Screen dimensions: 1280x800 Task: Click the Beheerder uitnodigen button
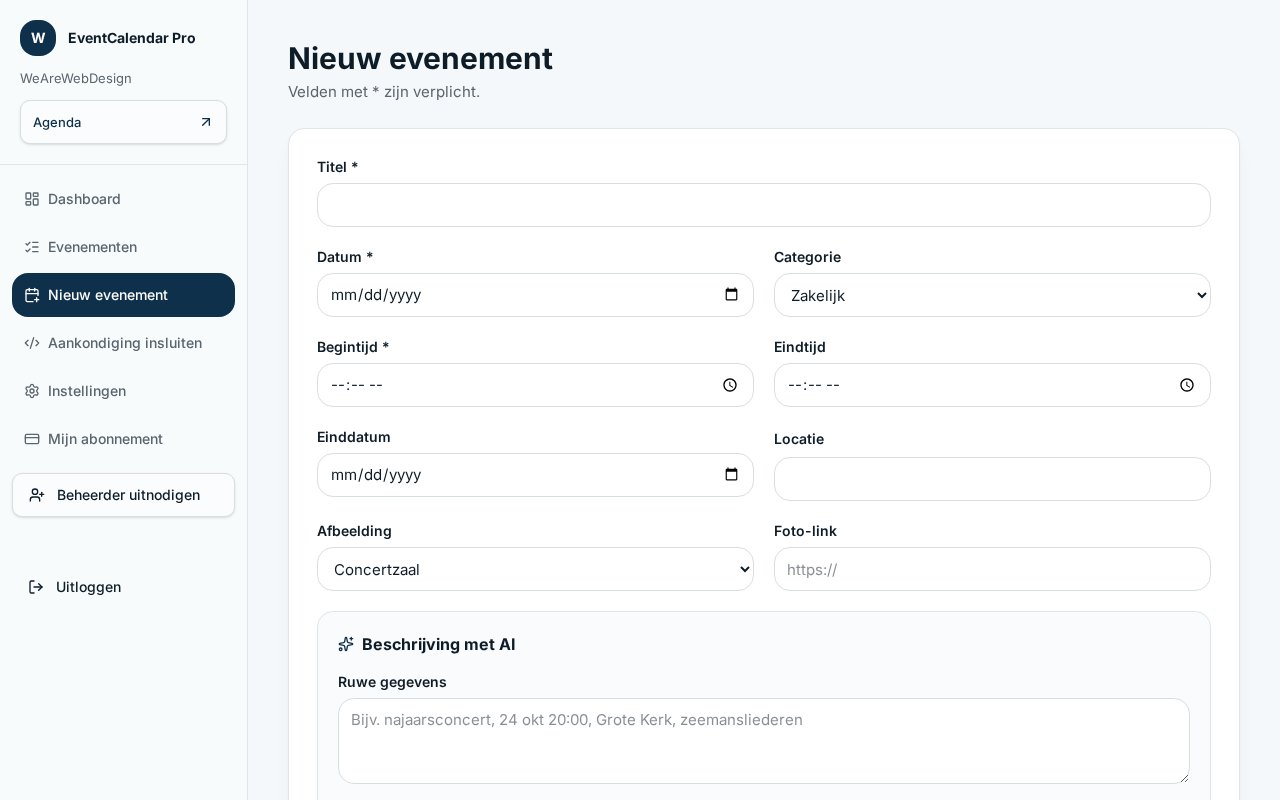(123, 495)
